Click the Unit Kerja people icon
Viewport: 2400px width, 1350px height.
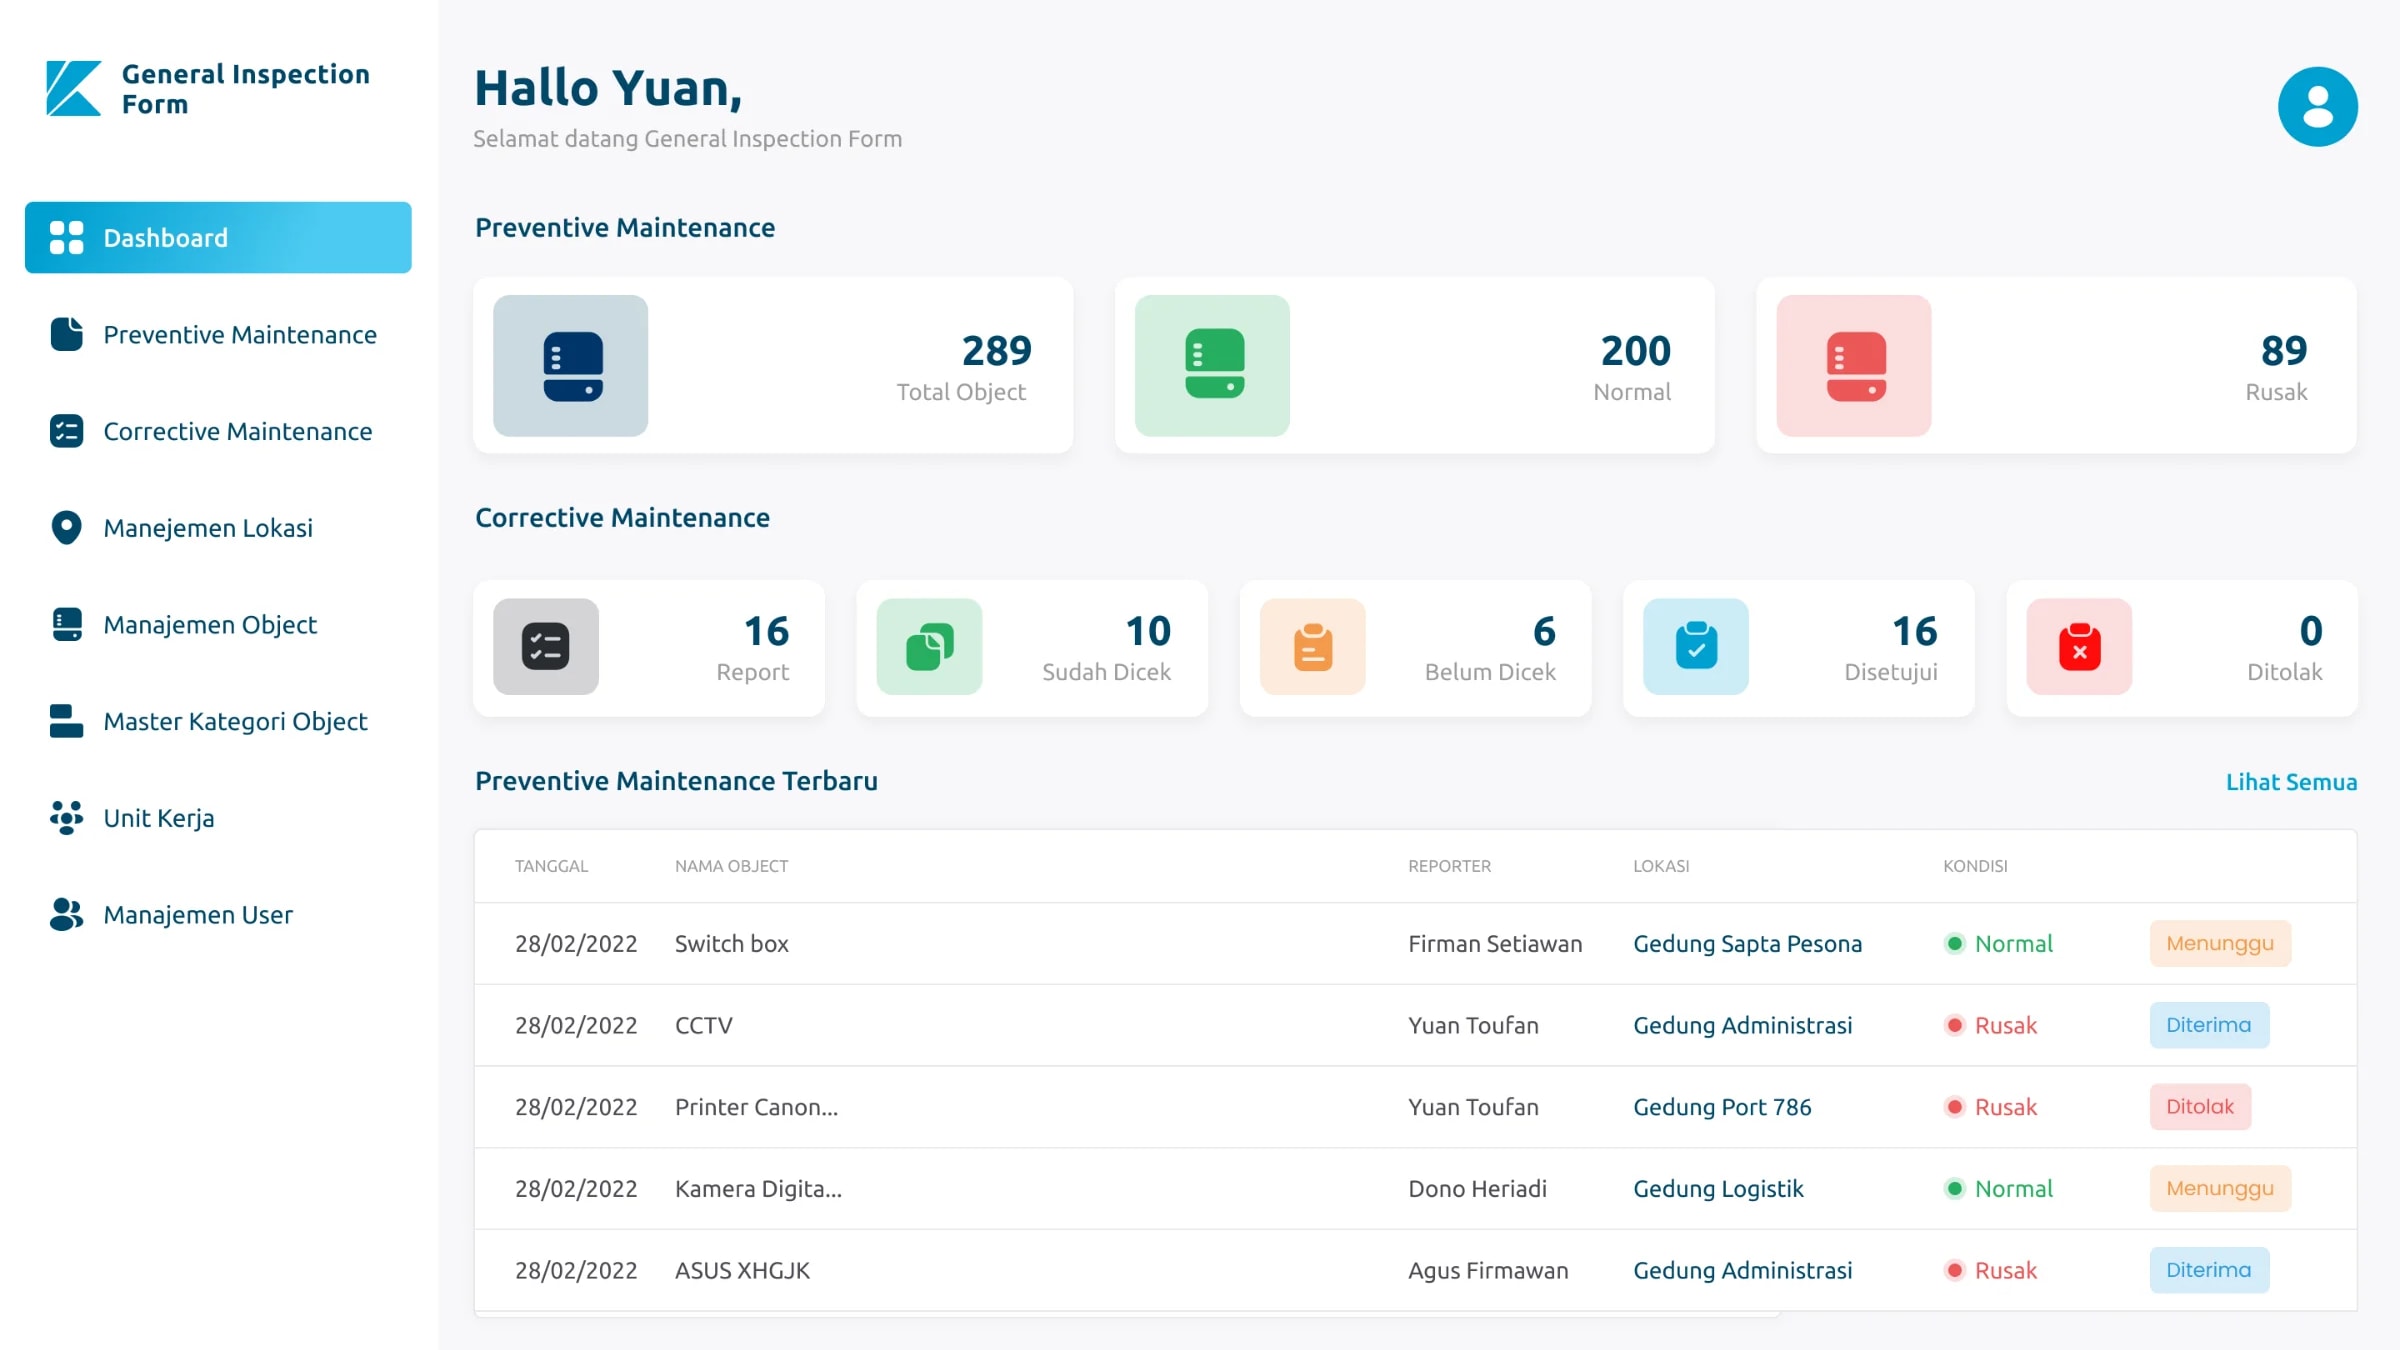click(x=67, y=818)
